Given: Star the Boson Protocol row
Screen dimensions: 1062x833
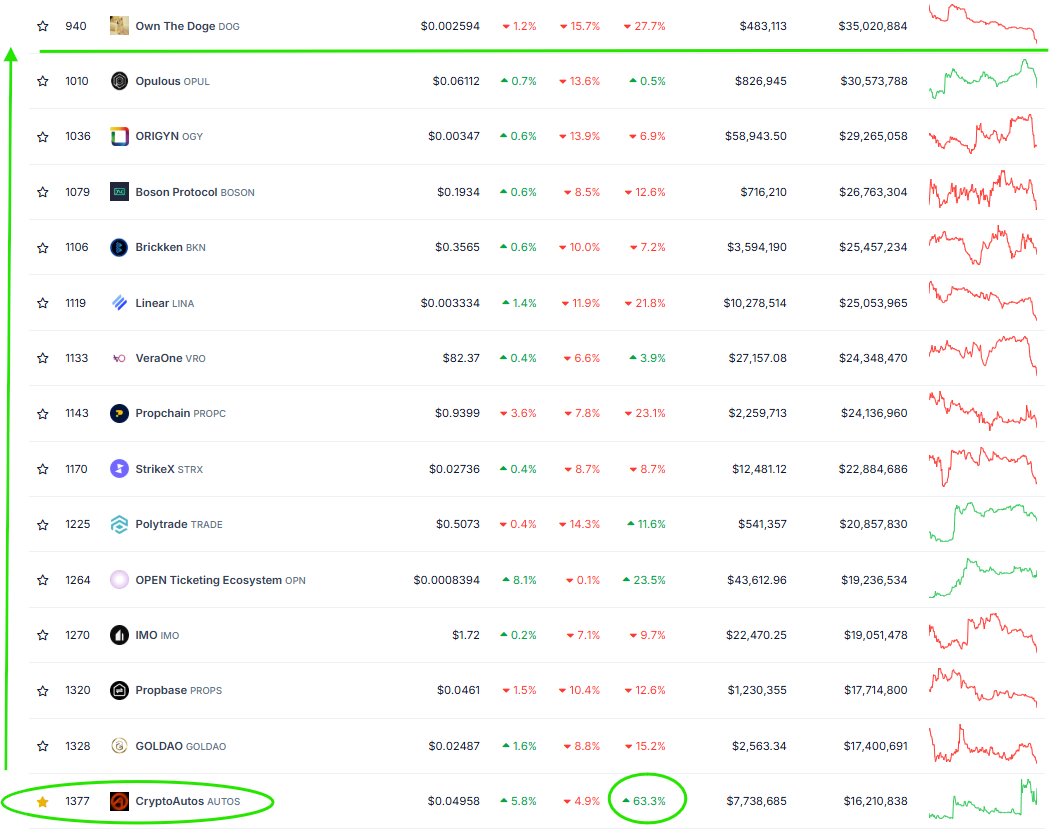Looking at the screenshot, I should 43,192.
